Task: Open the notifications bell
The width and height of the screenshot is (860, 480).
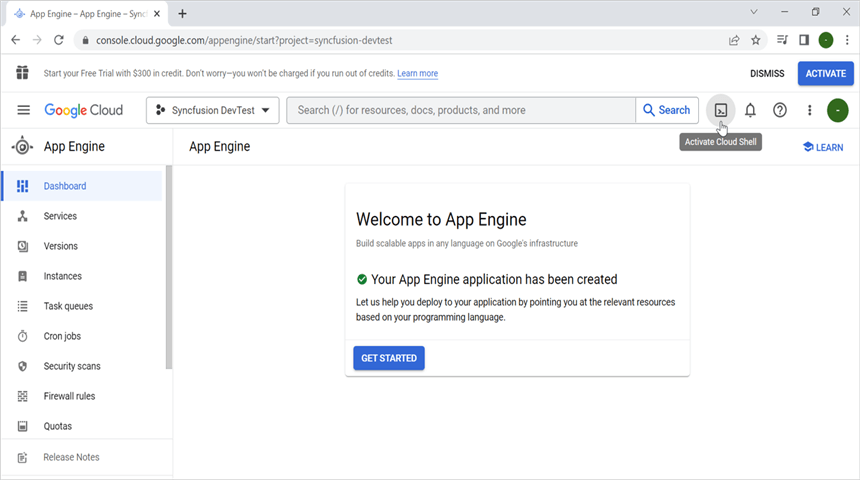Action: 750,110
